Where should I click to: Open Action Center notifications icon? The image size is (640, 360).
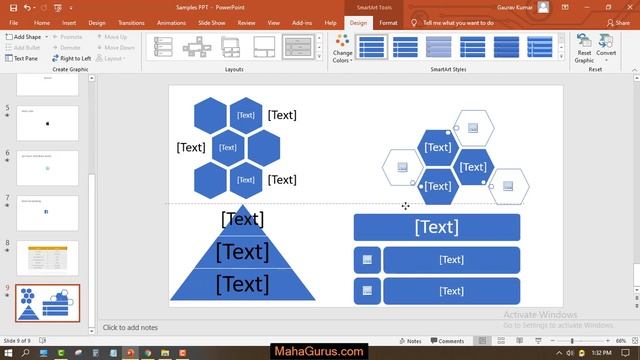pos(626,353)
